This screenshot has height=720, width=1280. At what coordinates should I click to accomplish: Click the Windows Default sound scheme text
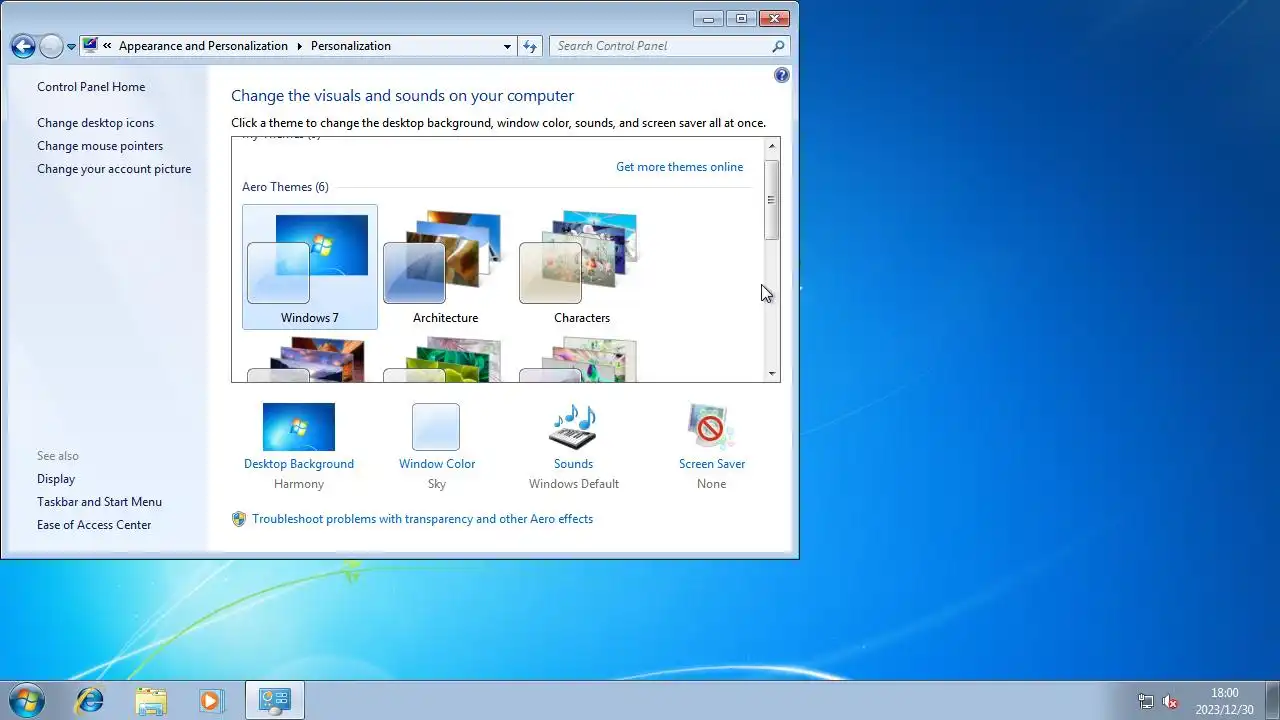click(574, 484)
